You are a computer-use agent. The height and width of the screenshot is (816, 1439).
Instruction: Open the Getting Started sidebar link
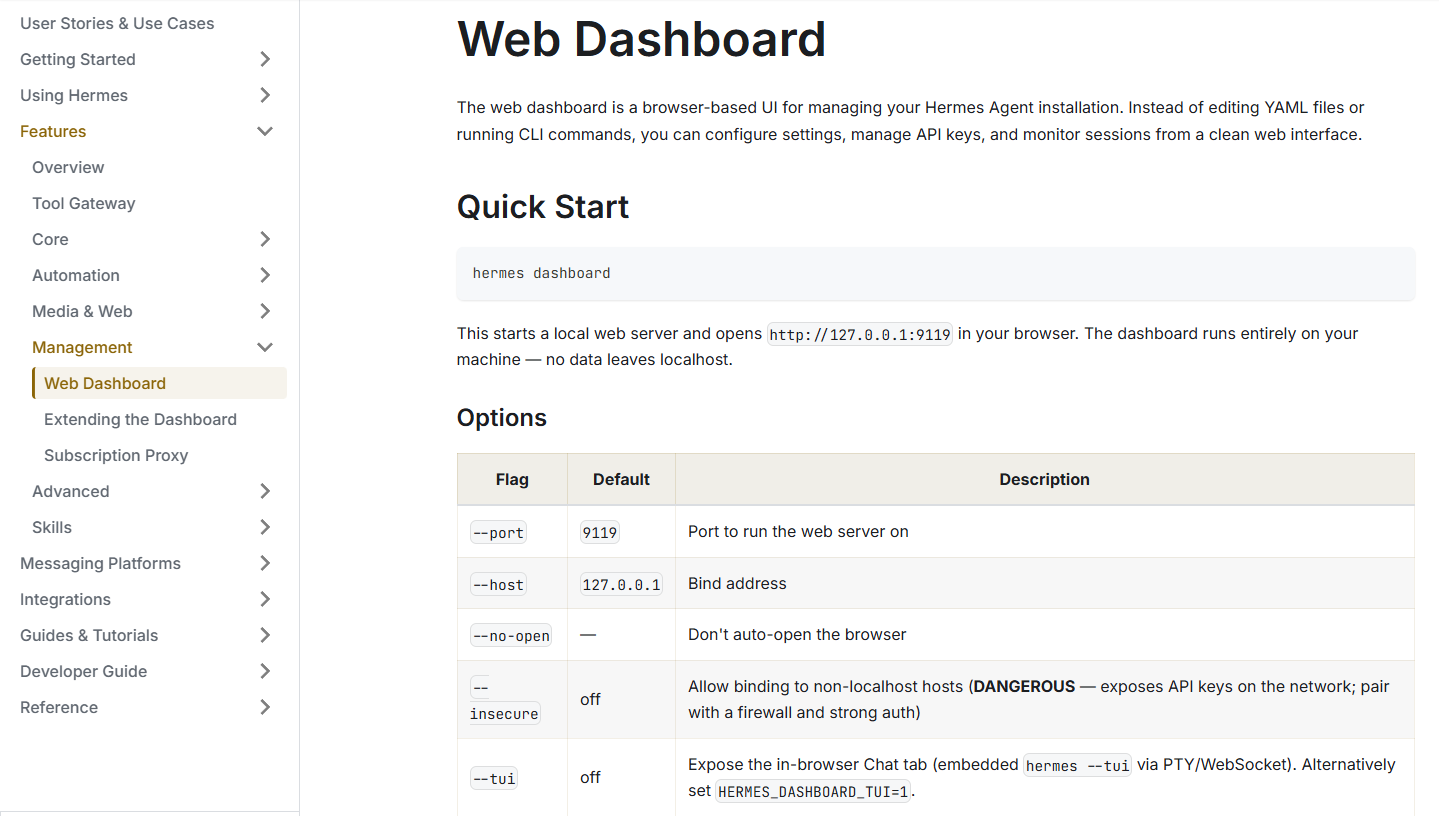click(78, 59)
